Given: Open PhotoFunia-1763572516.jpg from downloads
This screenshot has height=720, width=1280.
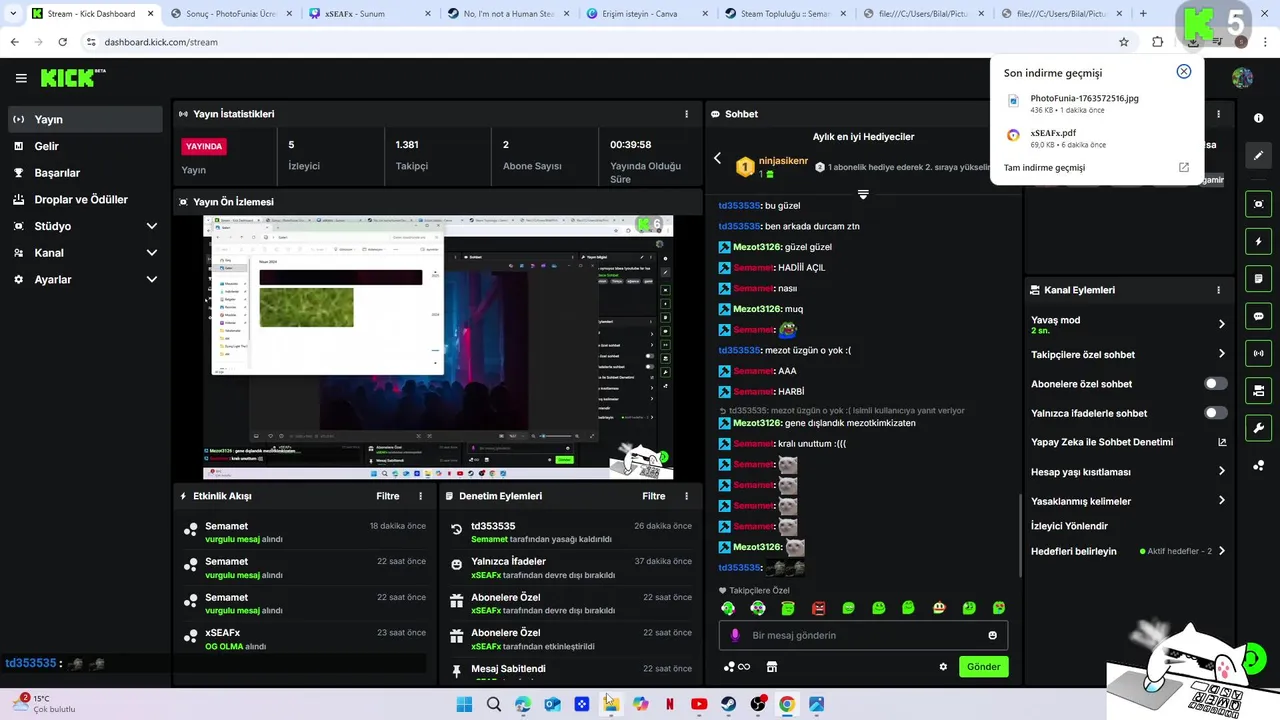Looking at the screenshot, I should coord(1096,103).
